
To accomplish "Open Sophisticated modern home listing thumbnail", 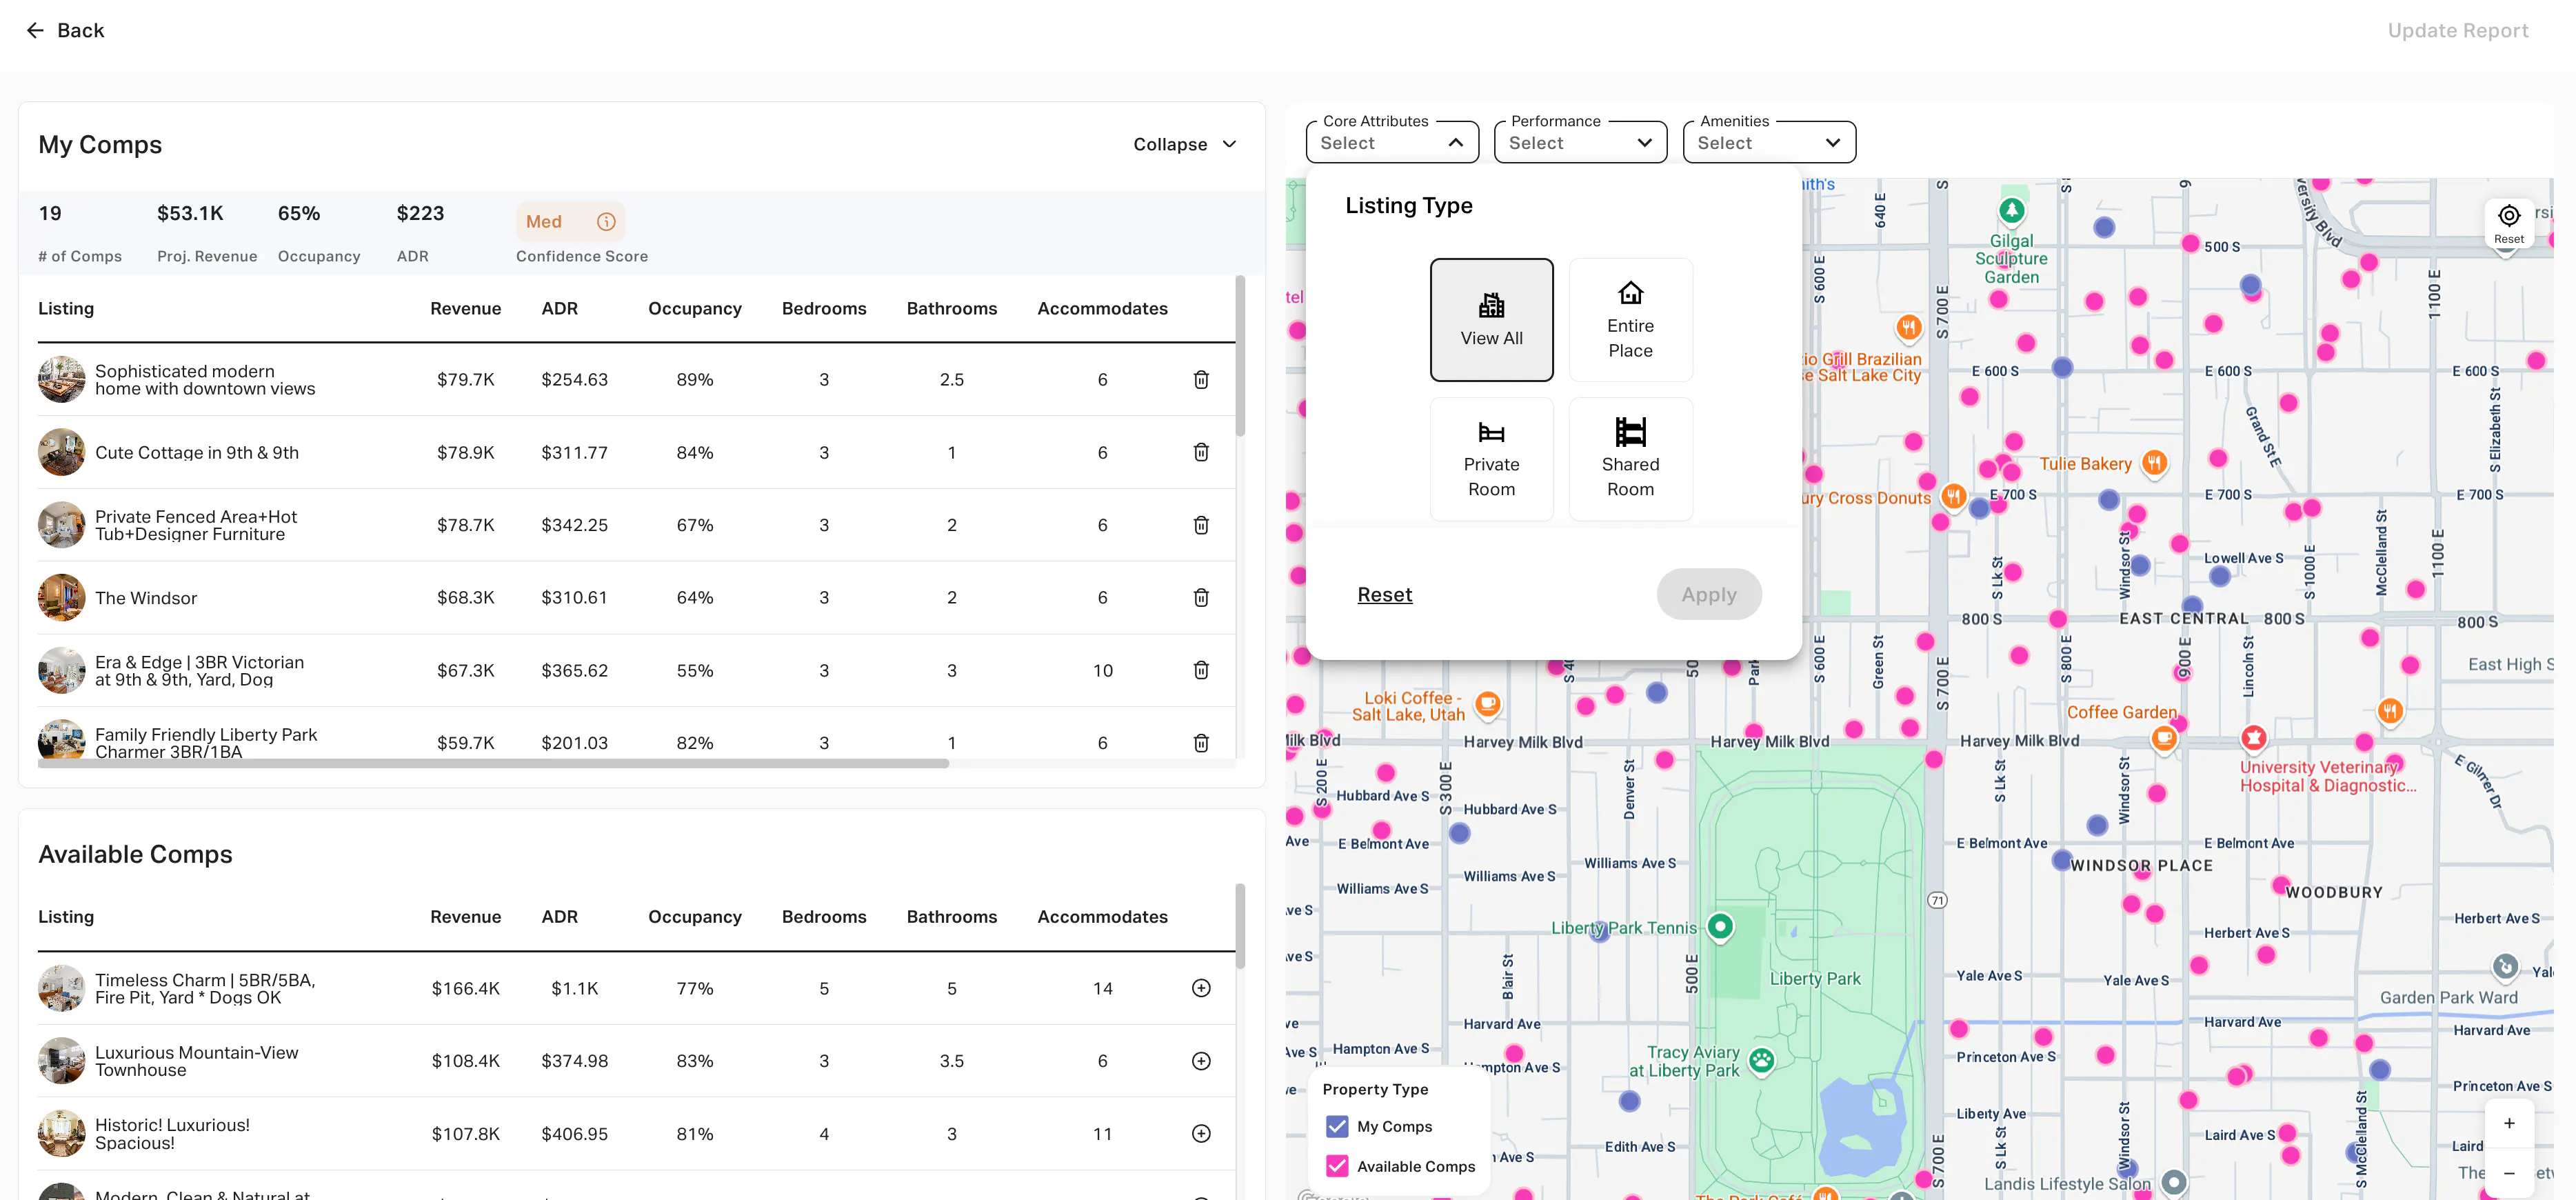I will coord(62,380).
